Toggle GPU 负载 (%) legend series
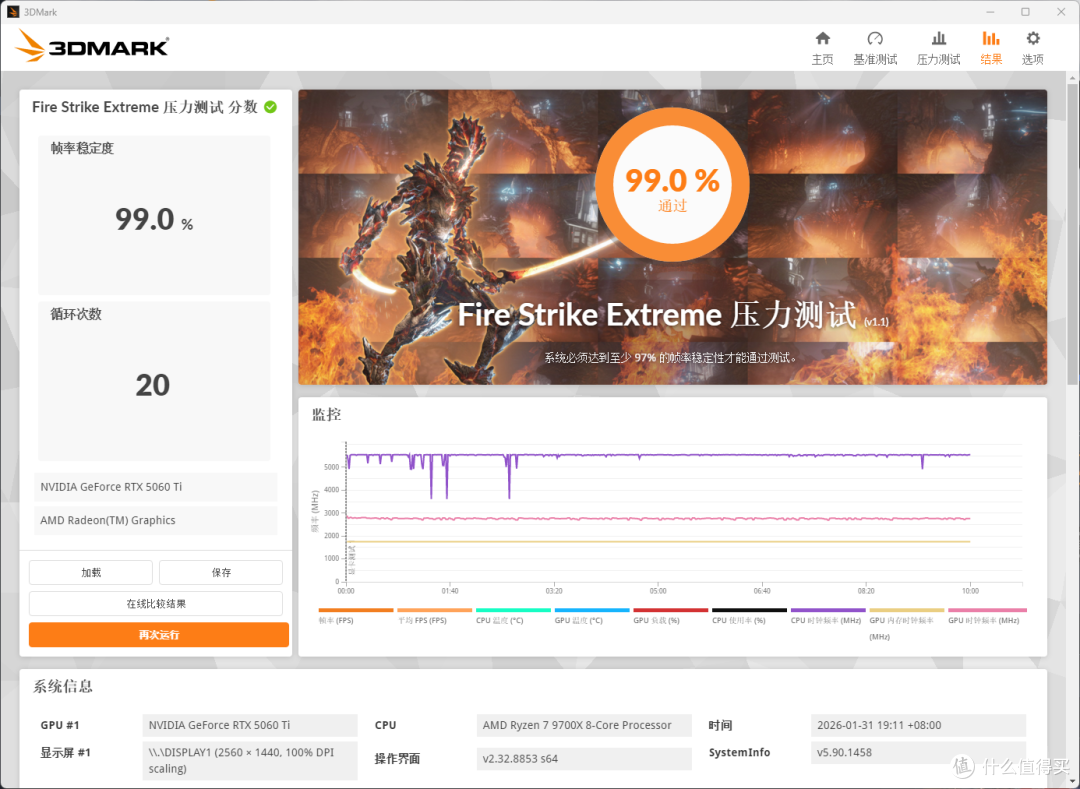 [x=670, y=616]
